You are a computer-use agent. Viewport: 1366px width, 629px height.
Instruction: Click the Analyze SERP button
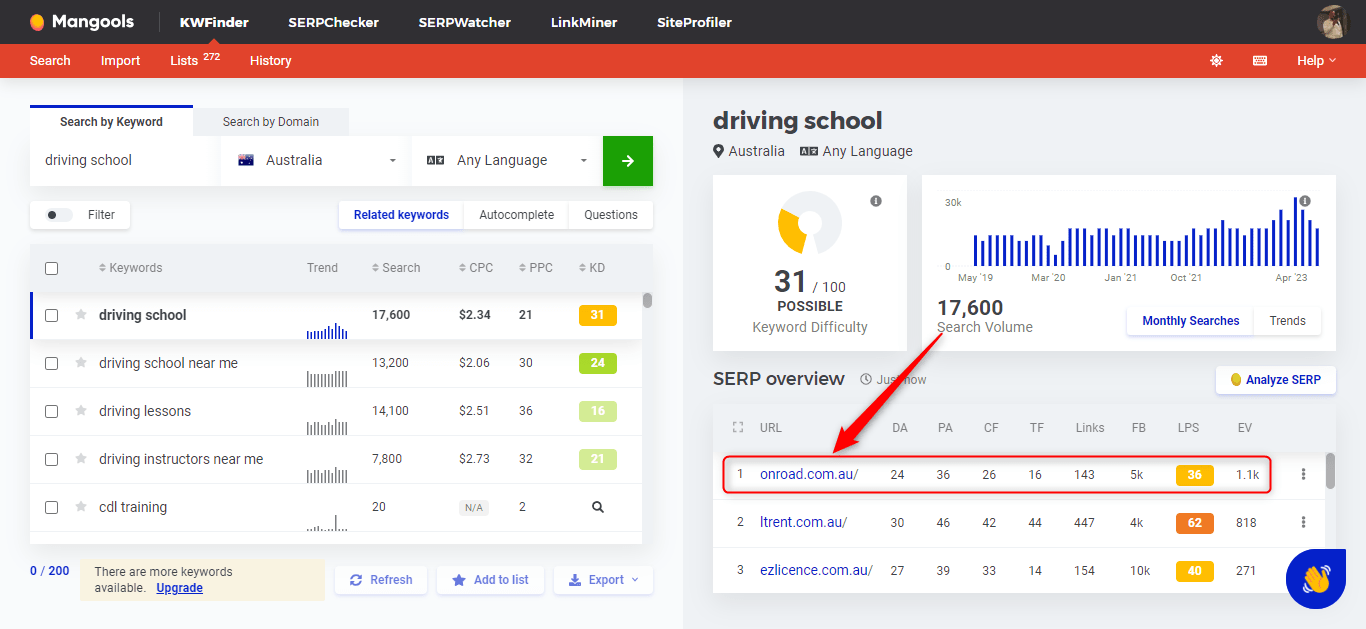click(x=1276, y=380)
